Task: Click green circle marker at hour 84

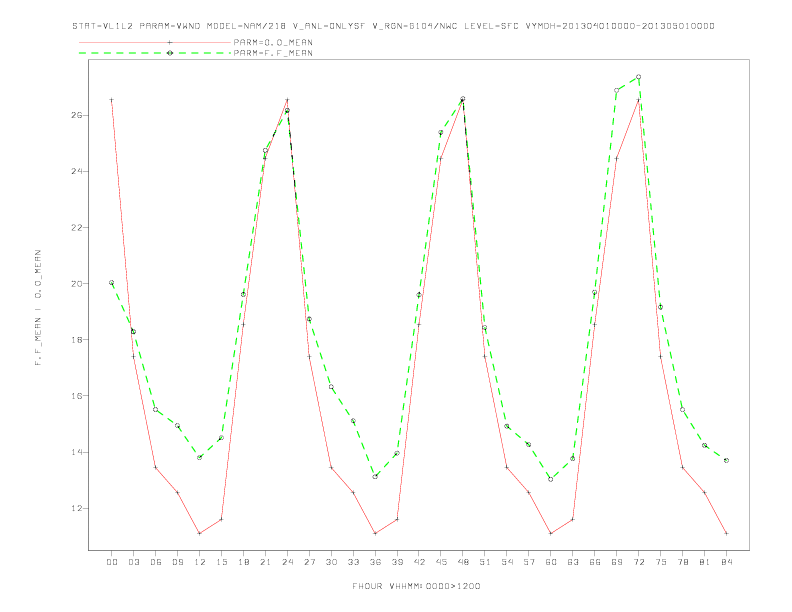Action: (x=726, y=461)
